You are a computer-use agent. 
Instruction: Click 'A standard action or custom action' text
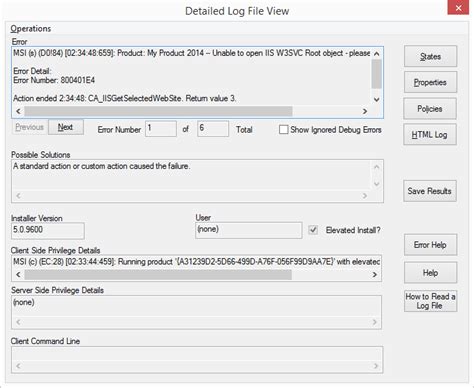(102, 166)
